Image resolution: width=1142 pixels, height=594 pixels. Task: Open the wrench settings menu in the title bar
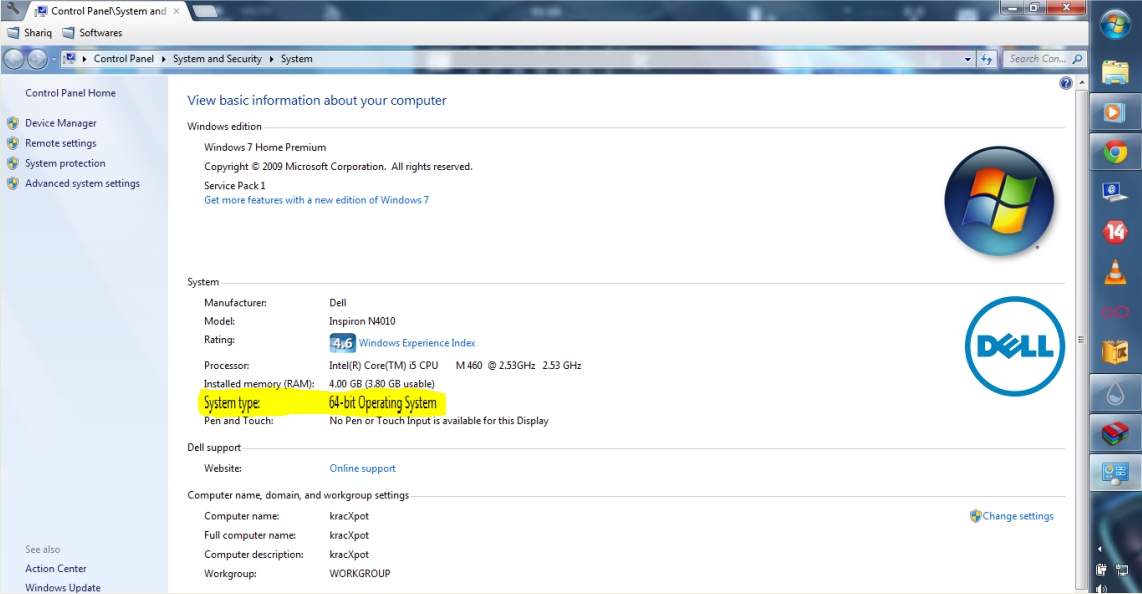(12, 9)
